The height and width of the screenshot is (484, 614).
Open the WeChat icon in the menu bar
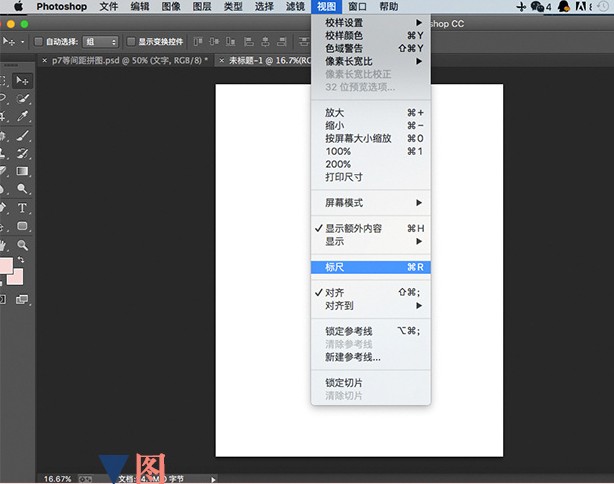pos(537,6)
